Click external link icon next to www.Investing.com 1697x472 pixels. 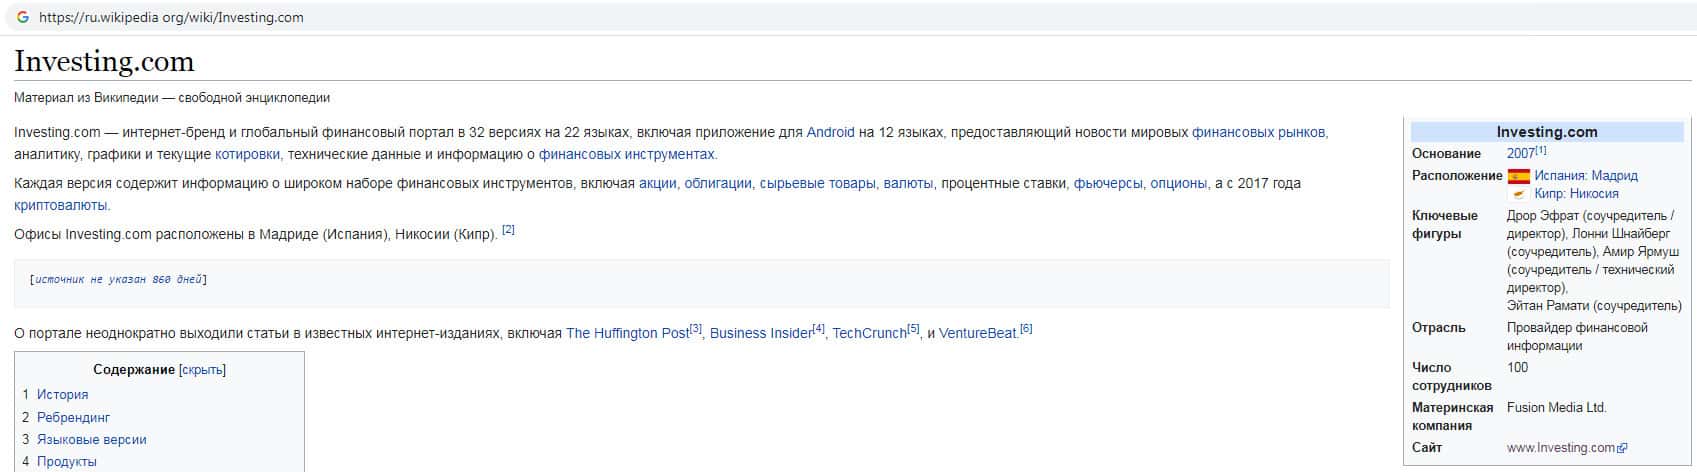[1622, 448]
